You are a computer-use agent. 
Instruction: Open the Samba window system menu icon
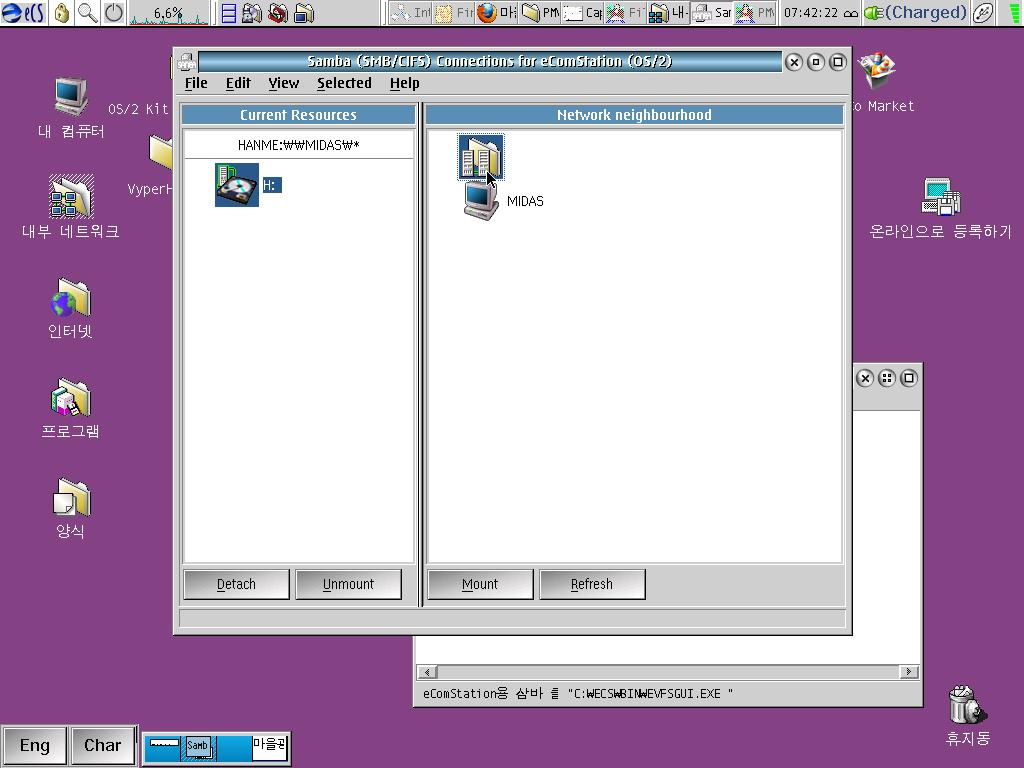click(x=187, y=61)
